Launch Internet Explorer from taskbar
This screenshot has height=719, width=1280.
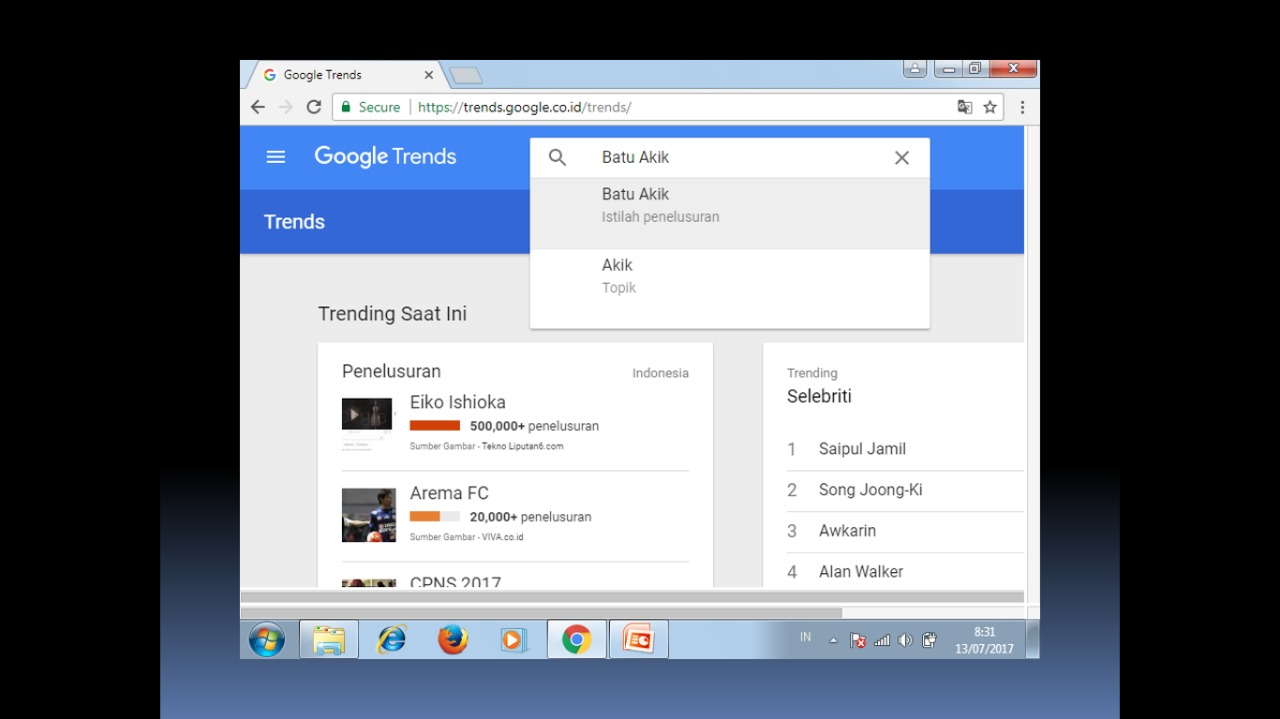tap(391, 639)
